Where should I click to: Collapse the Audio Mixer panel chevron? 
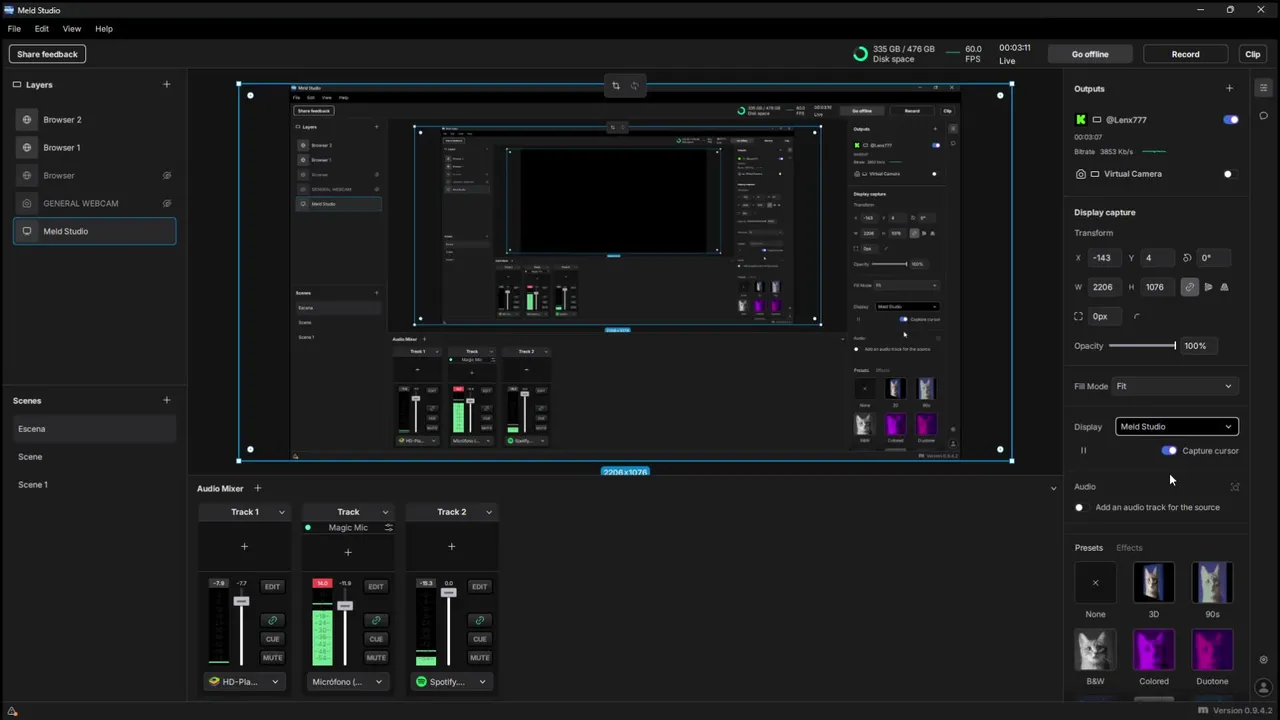(x=1053, y=489)
